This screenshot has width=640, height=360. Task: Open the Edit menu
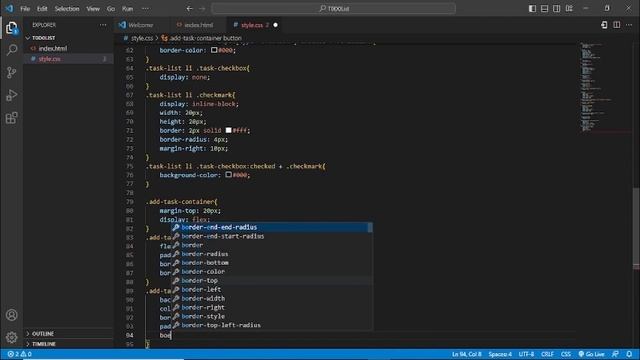42,8
